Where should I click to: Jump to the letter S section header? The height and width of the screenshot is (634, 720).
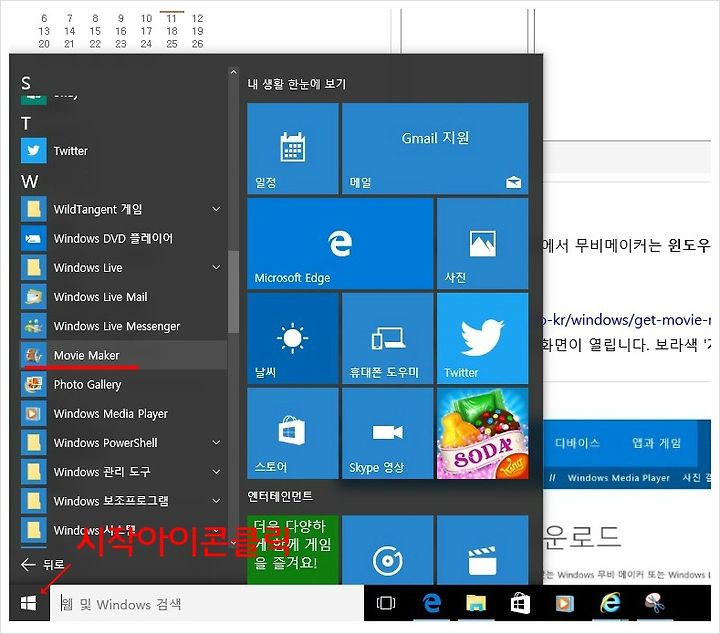[x=26, y=84]
